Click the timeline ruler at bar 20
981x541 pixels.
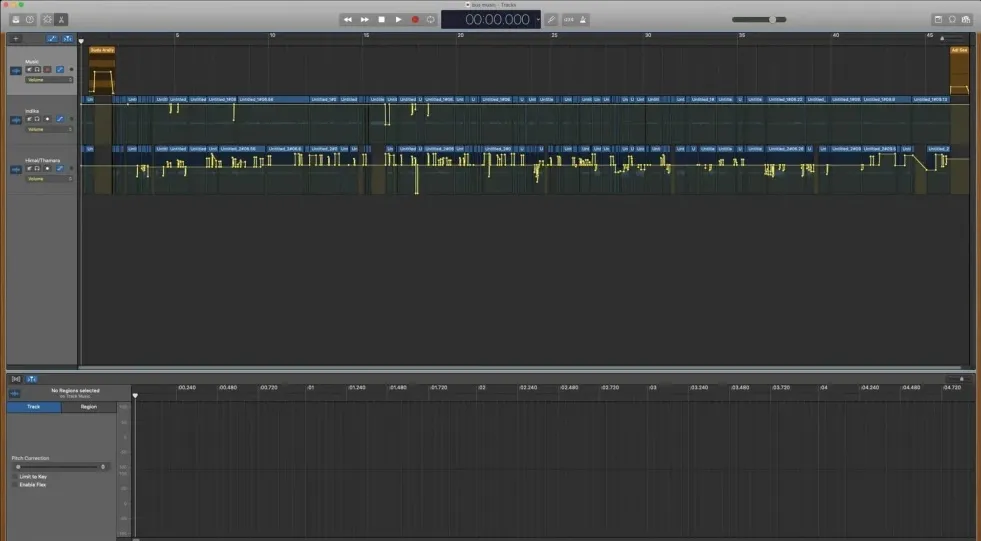pyautogui.click(x=460, y=36)
